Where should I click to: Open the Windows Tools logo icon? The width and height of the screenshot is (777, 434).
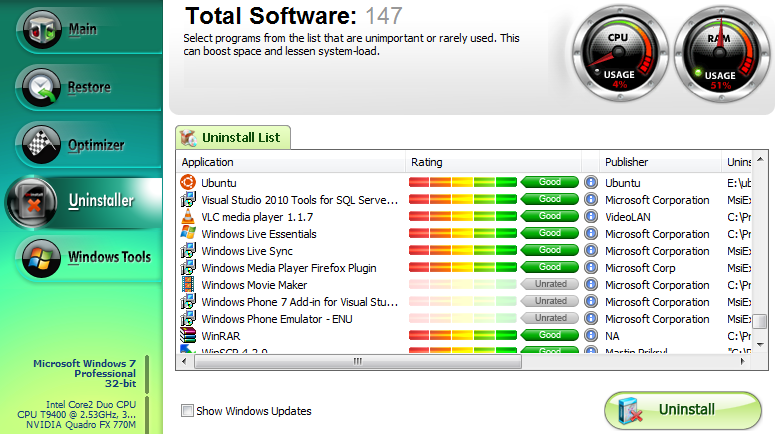pos(42,258)
